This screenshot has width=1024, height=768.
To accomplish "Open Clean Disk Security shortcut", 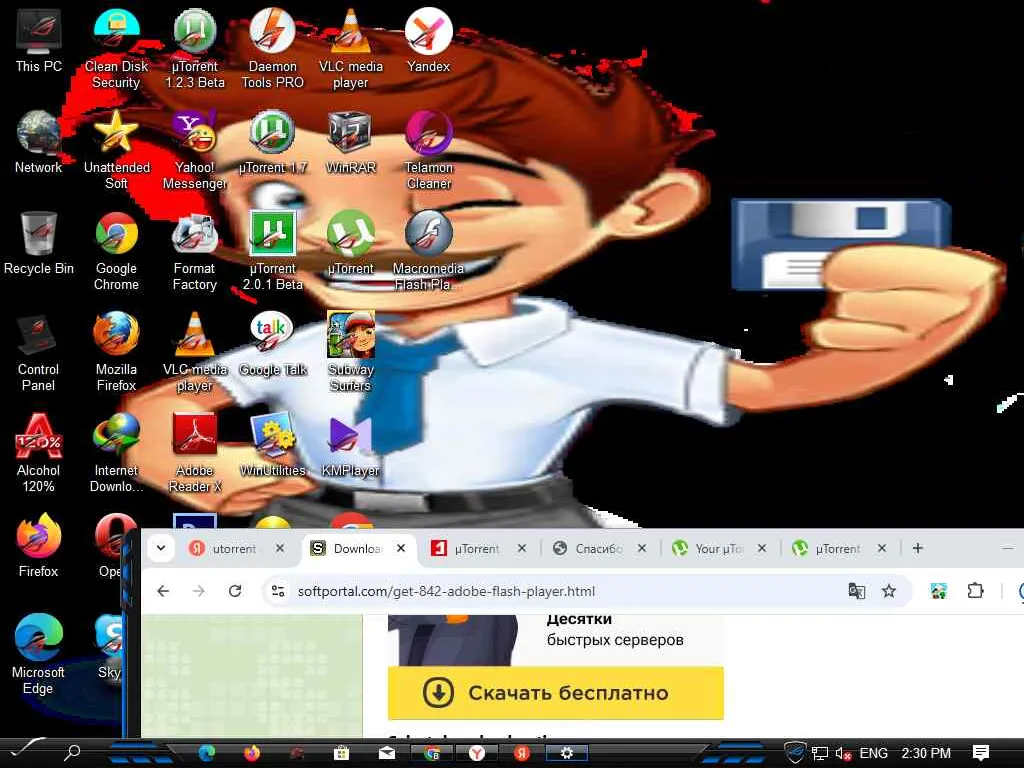I will point(116,48).
